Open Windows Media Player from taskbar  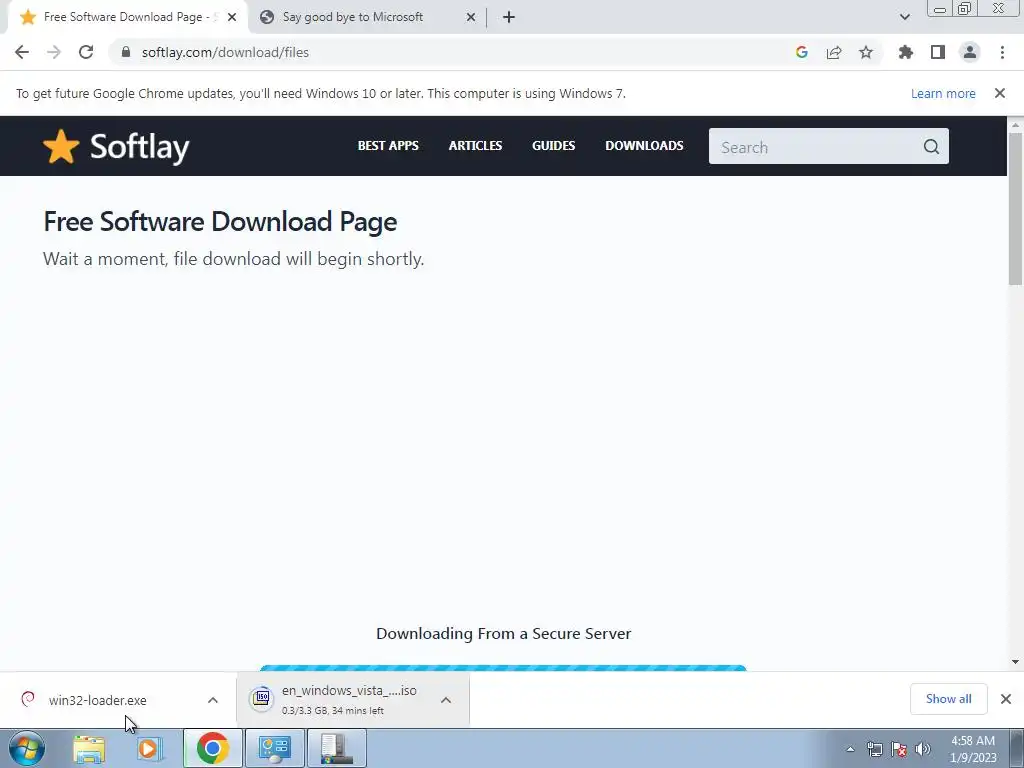(149, 748)
